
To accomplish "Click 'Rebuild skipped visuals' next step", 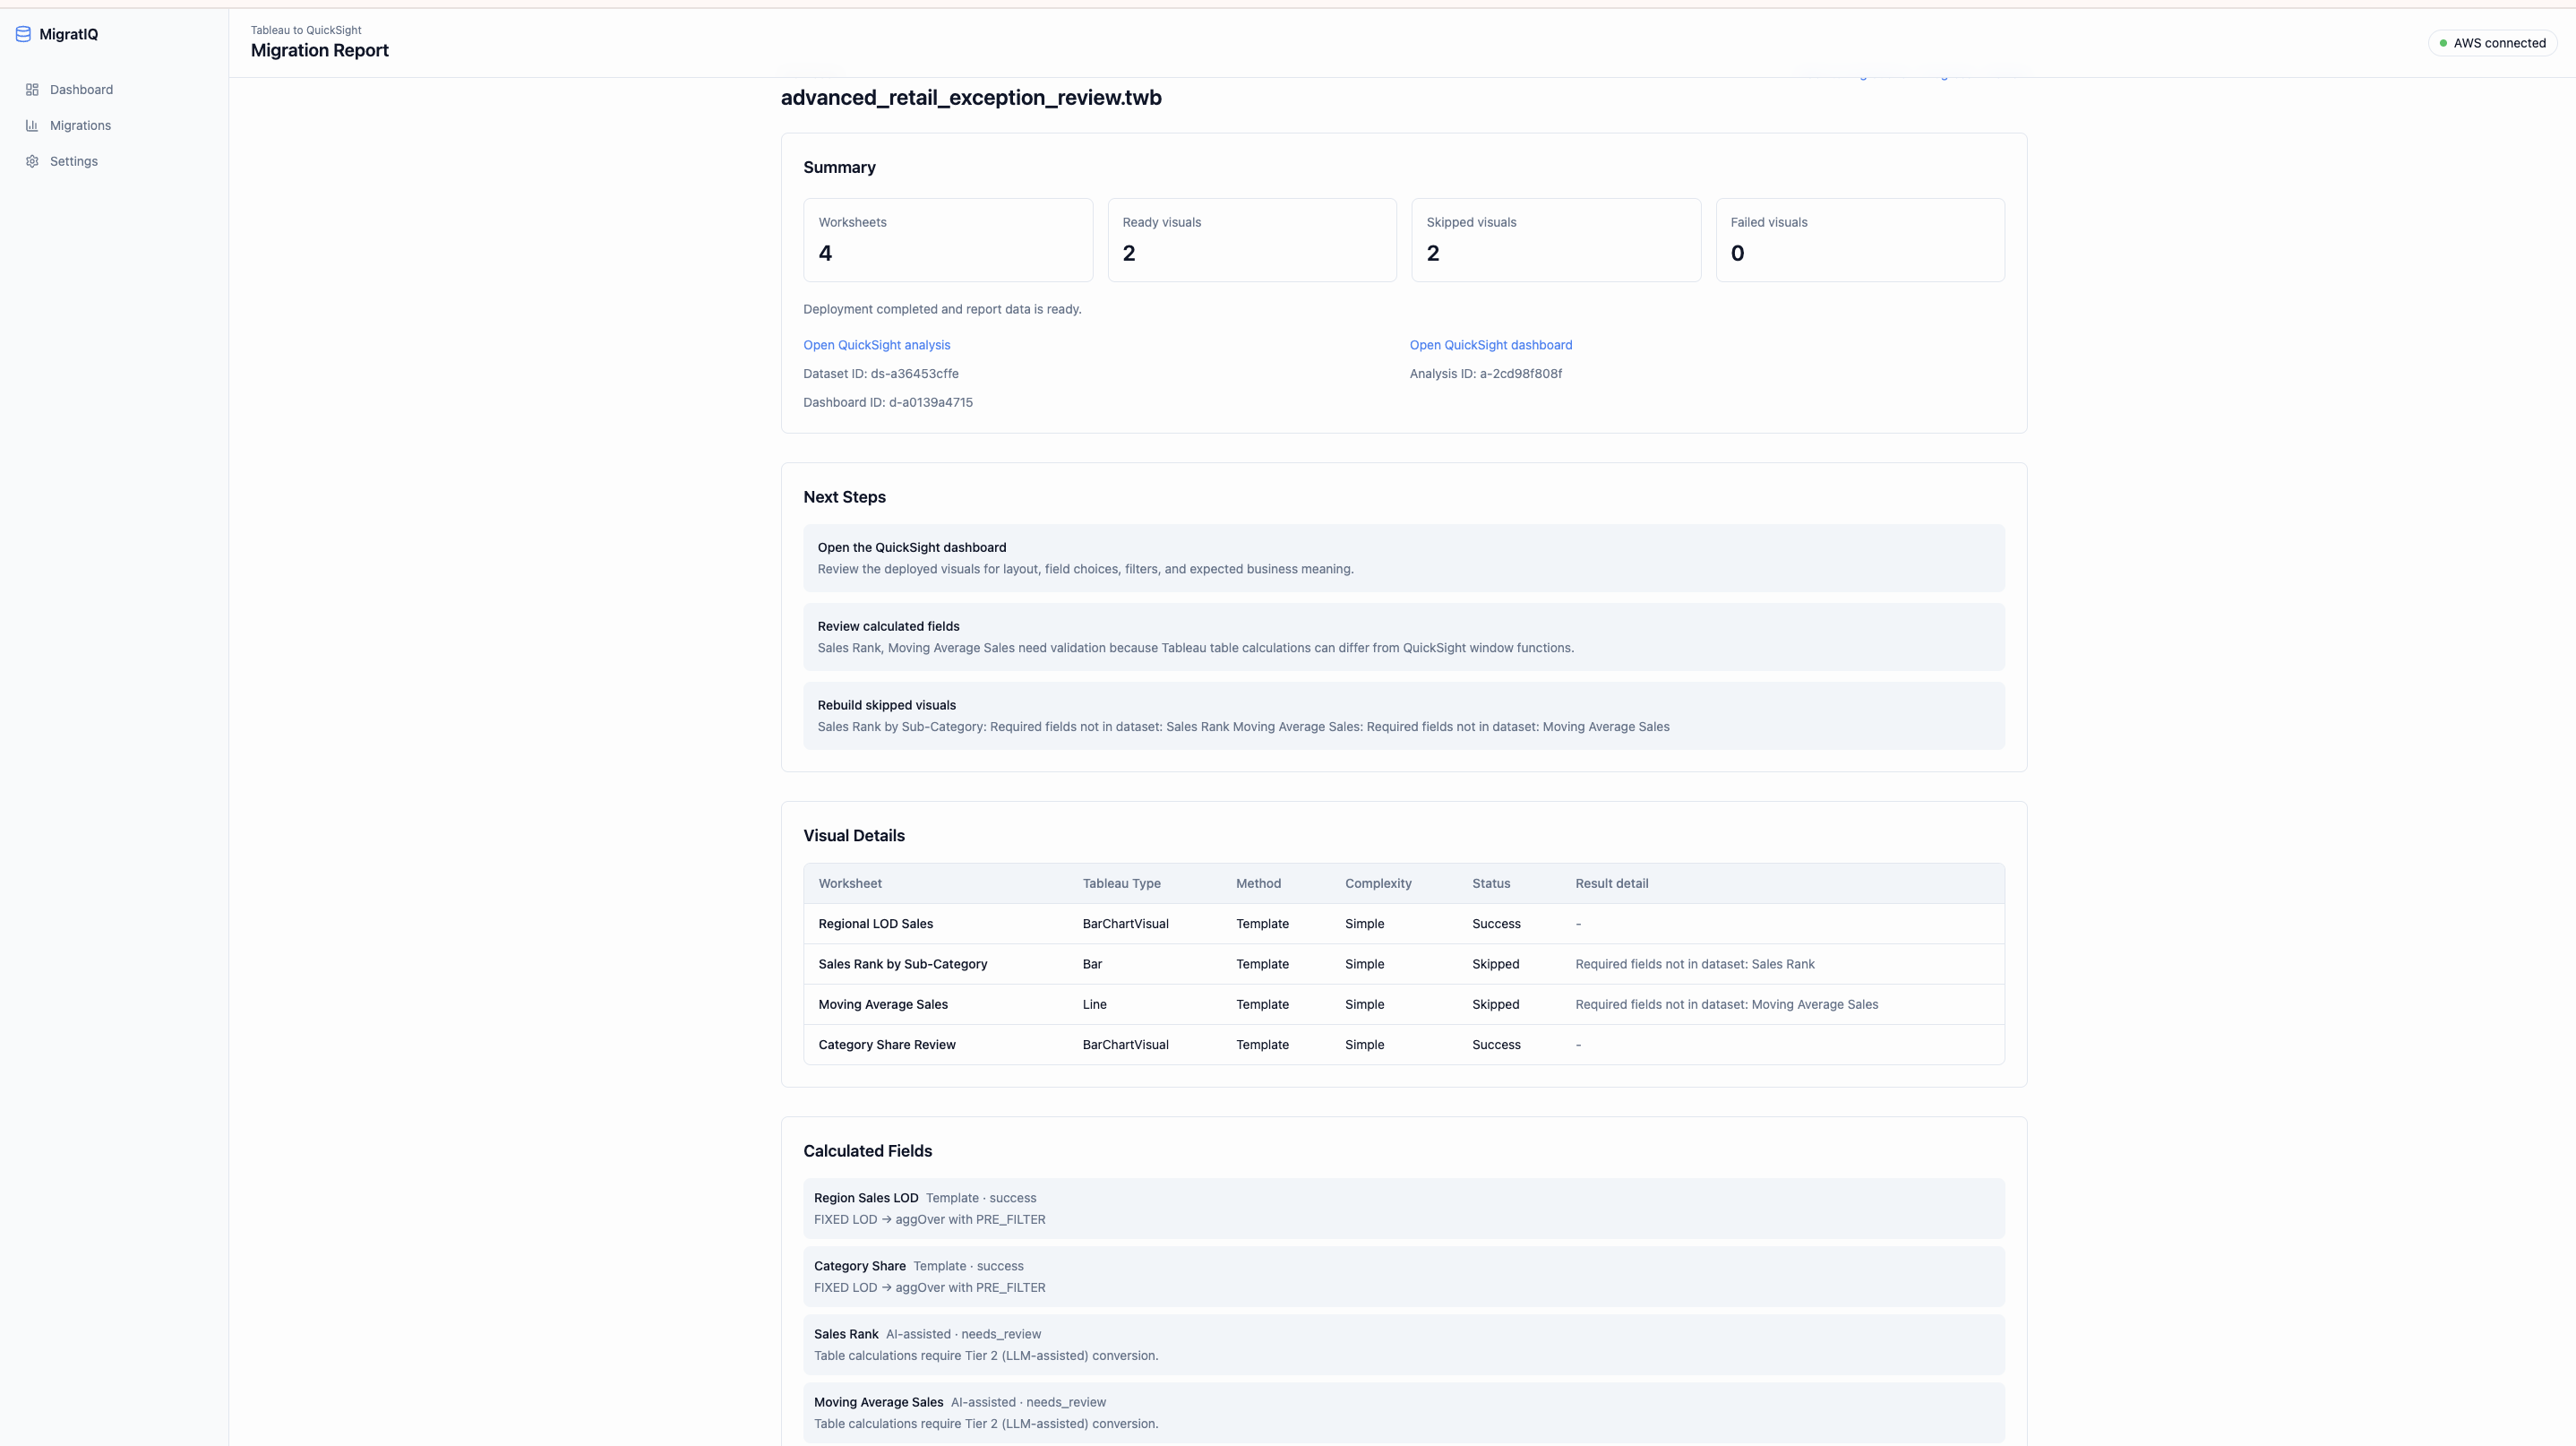I will click(1404, 716).
